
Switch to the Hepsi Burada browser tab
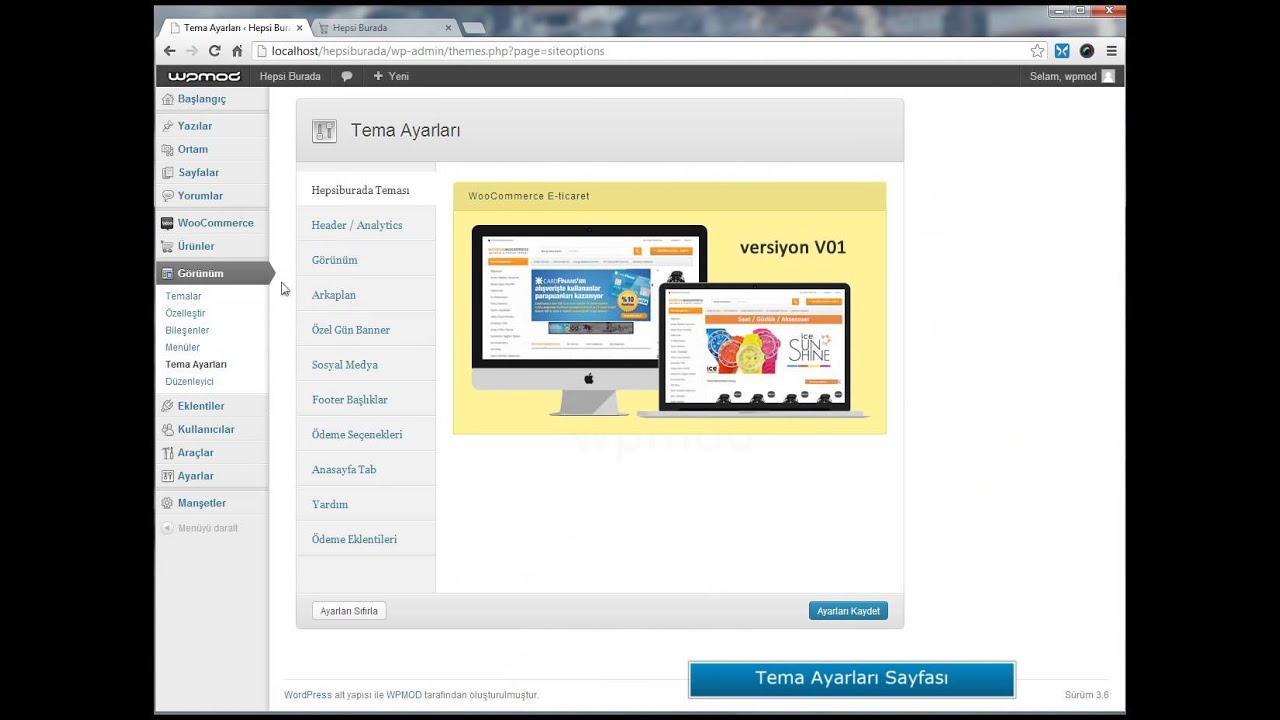[384, 28]
